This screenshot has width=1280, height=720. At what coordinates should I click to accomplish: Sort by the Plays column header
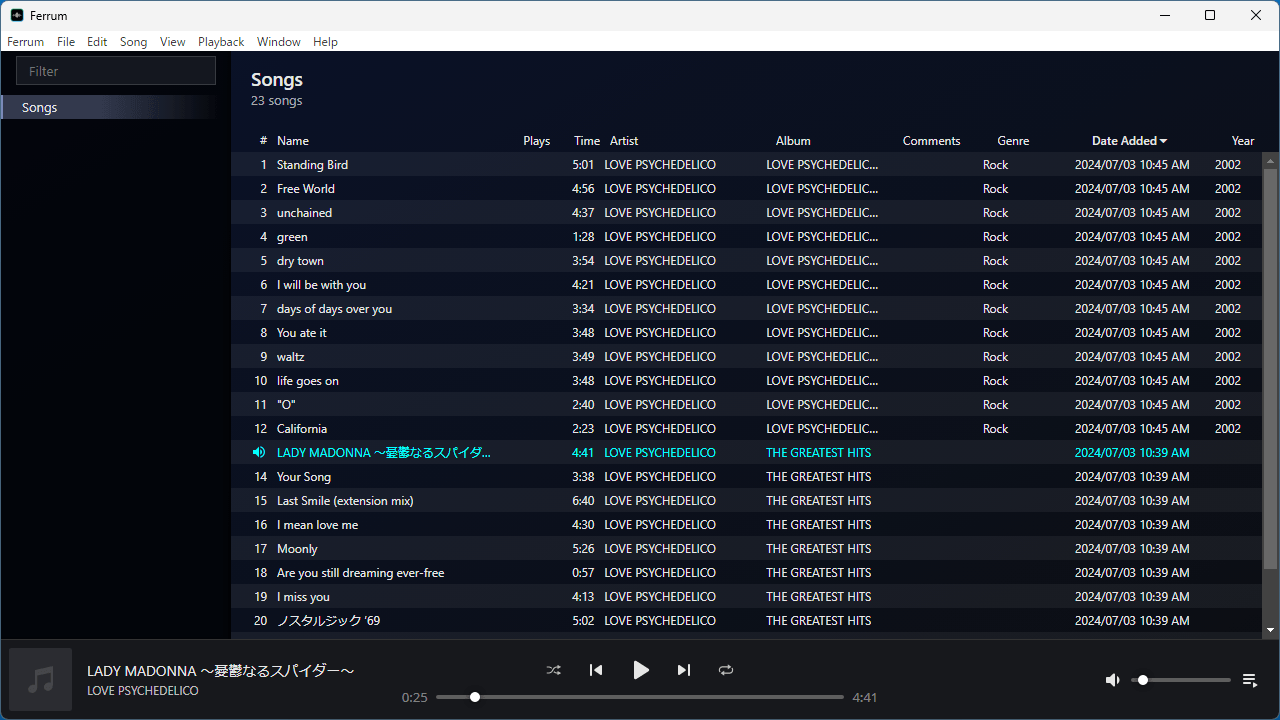(x=537, y=141)
